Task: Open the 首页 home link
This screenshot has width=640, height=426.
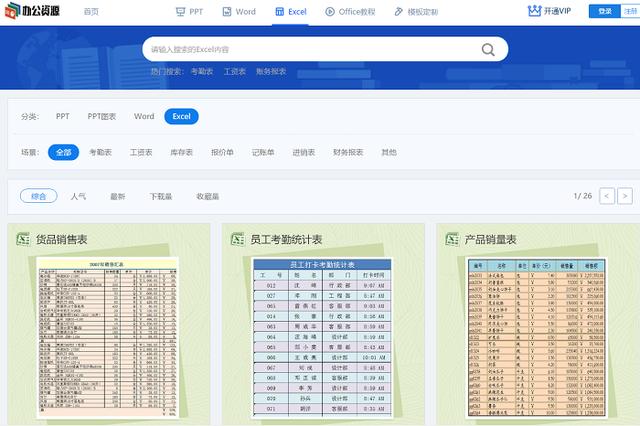Action: [91, 11]
